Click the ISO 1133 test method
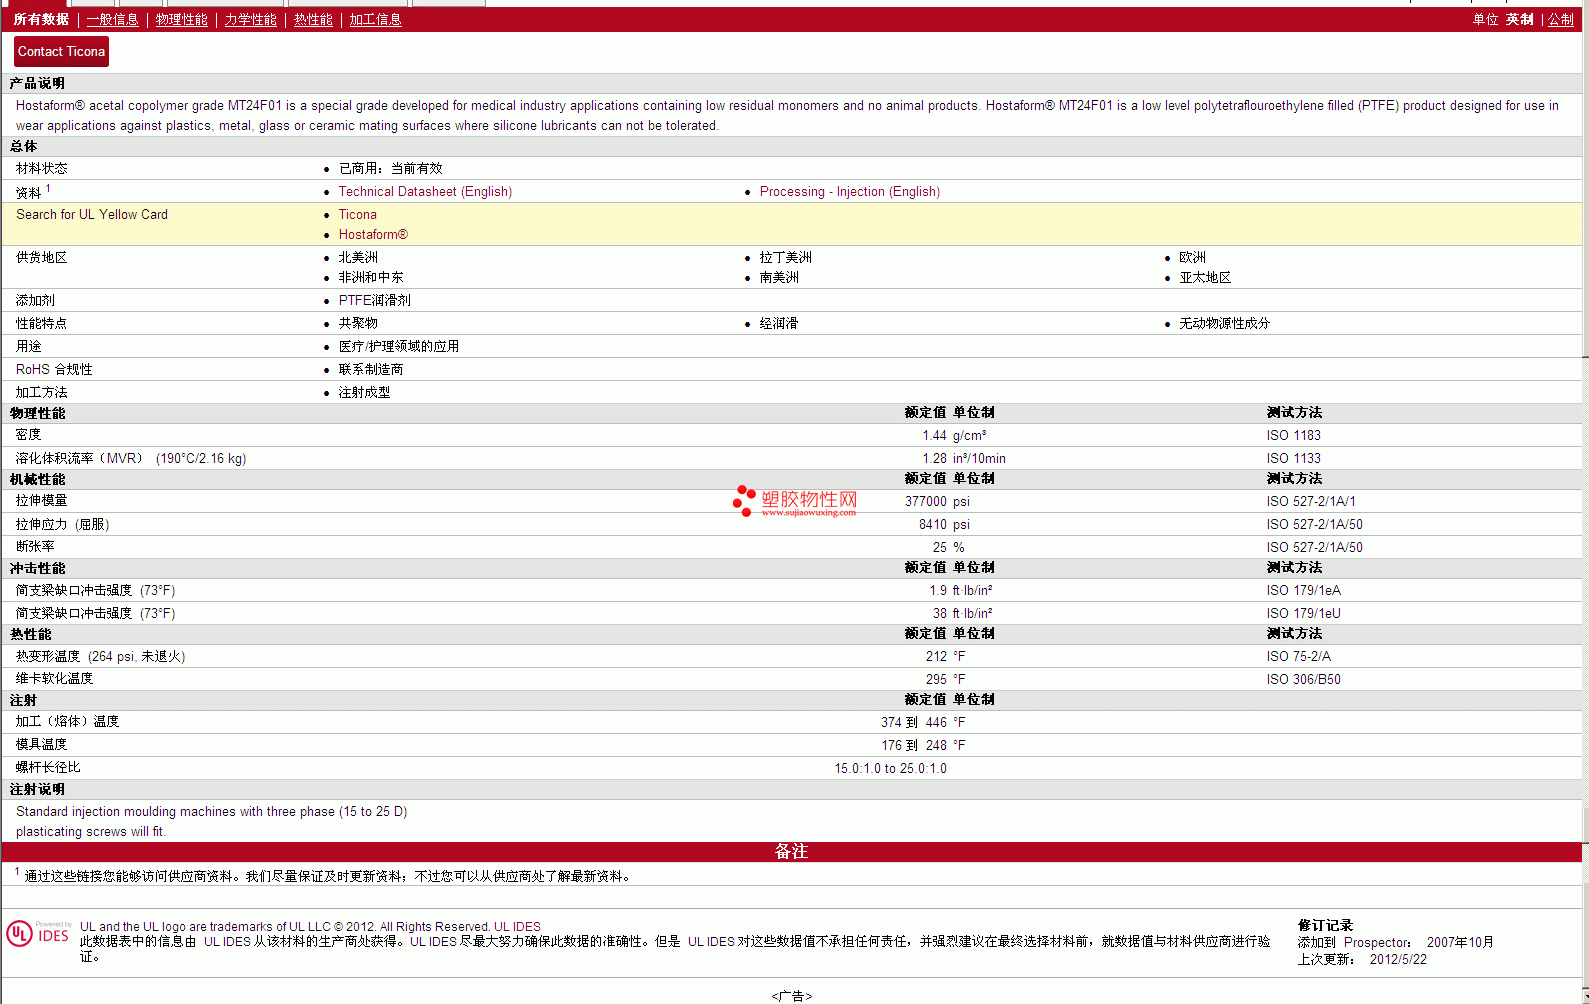The width and height of the screenshot is (1589, 1004). tap(1293, 459)
